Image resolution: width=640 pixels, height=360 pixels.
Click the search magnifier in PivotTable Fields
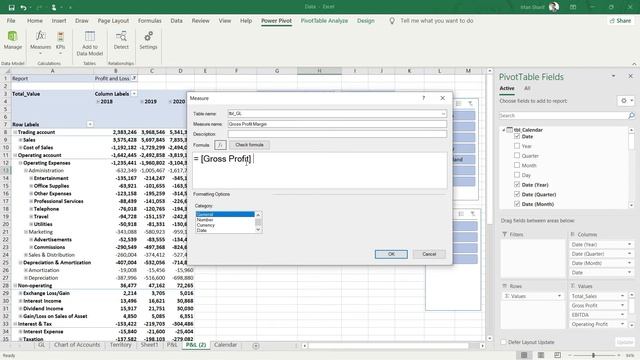click(x=631, y=116)
